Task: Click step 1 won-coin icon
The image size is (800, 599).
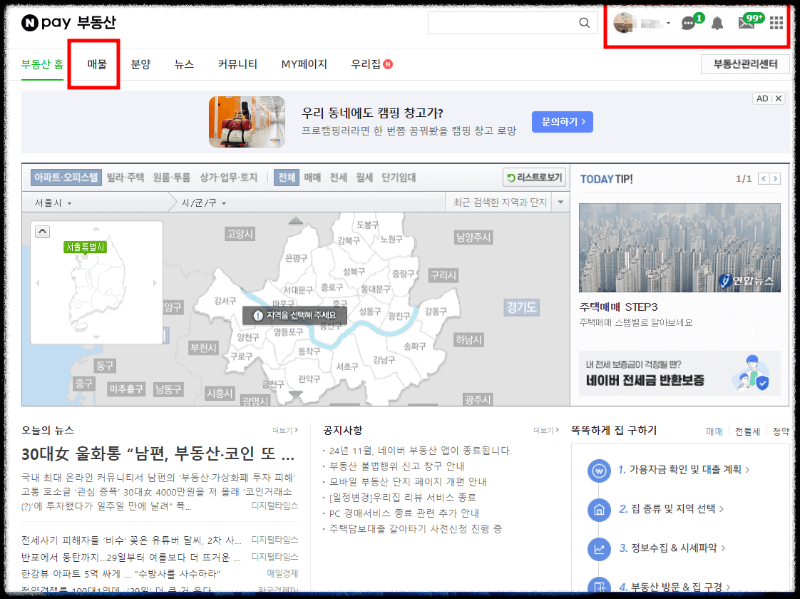Action: pyautogui.click(x=599, y=470)
